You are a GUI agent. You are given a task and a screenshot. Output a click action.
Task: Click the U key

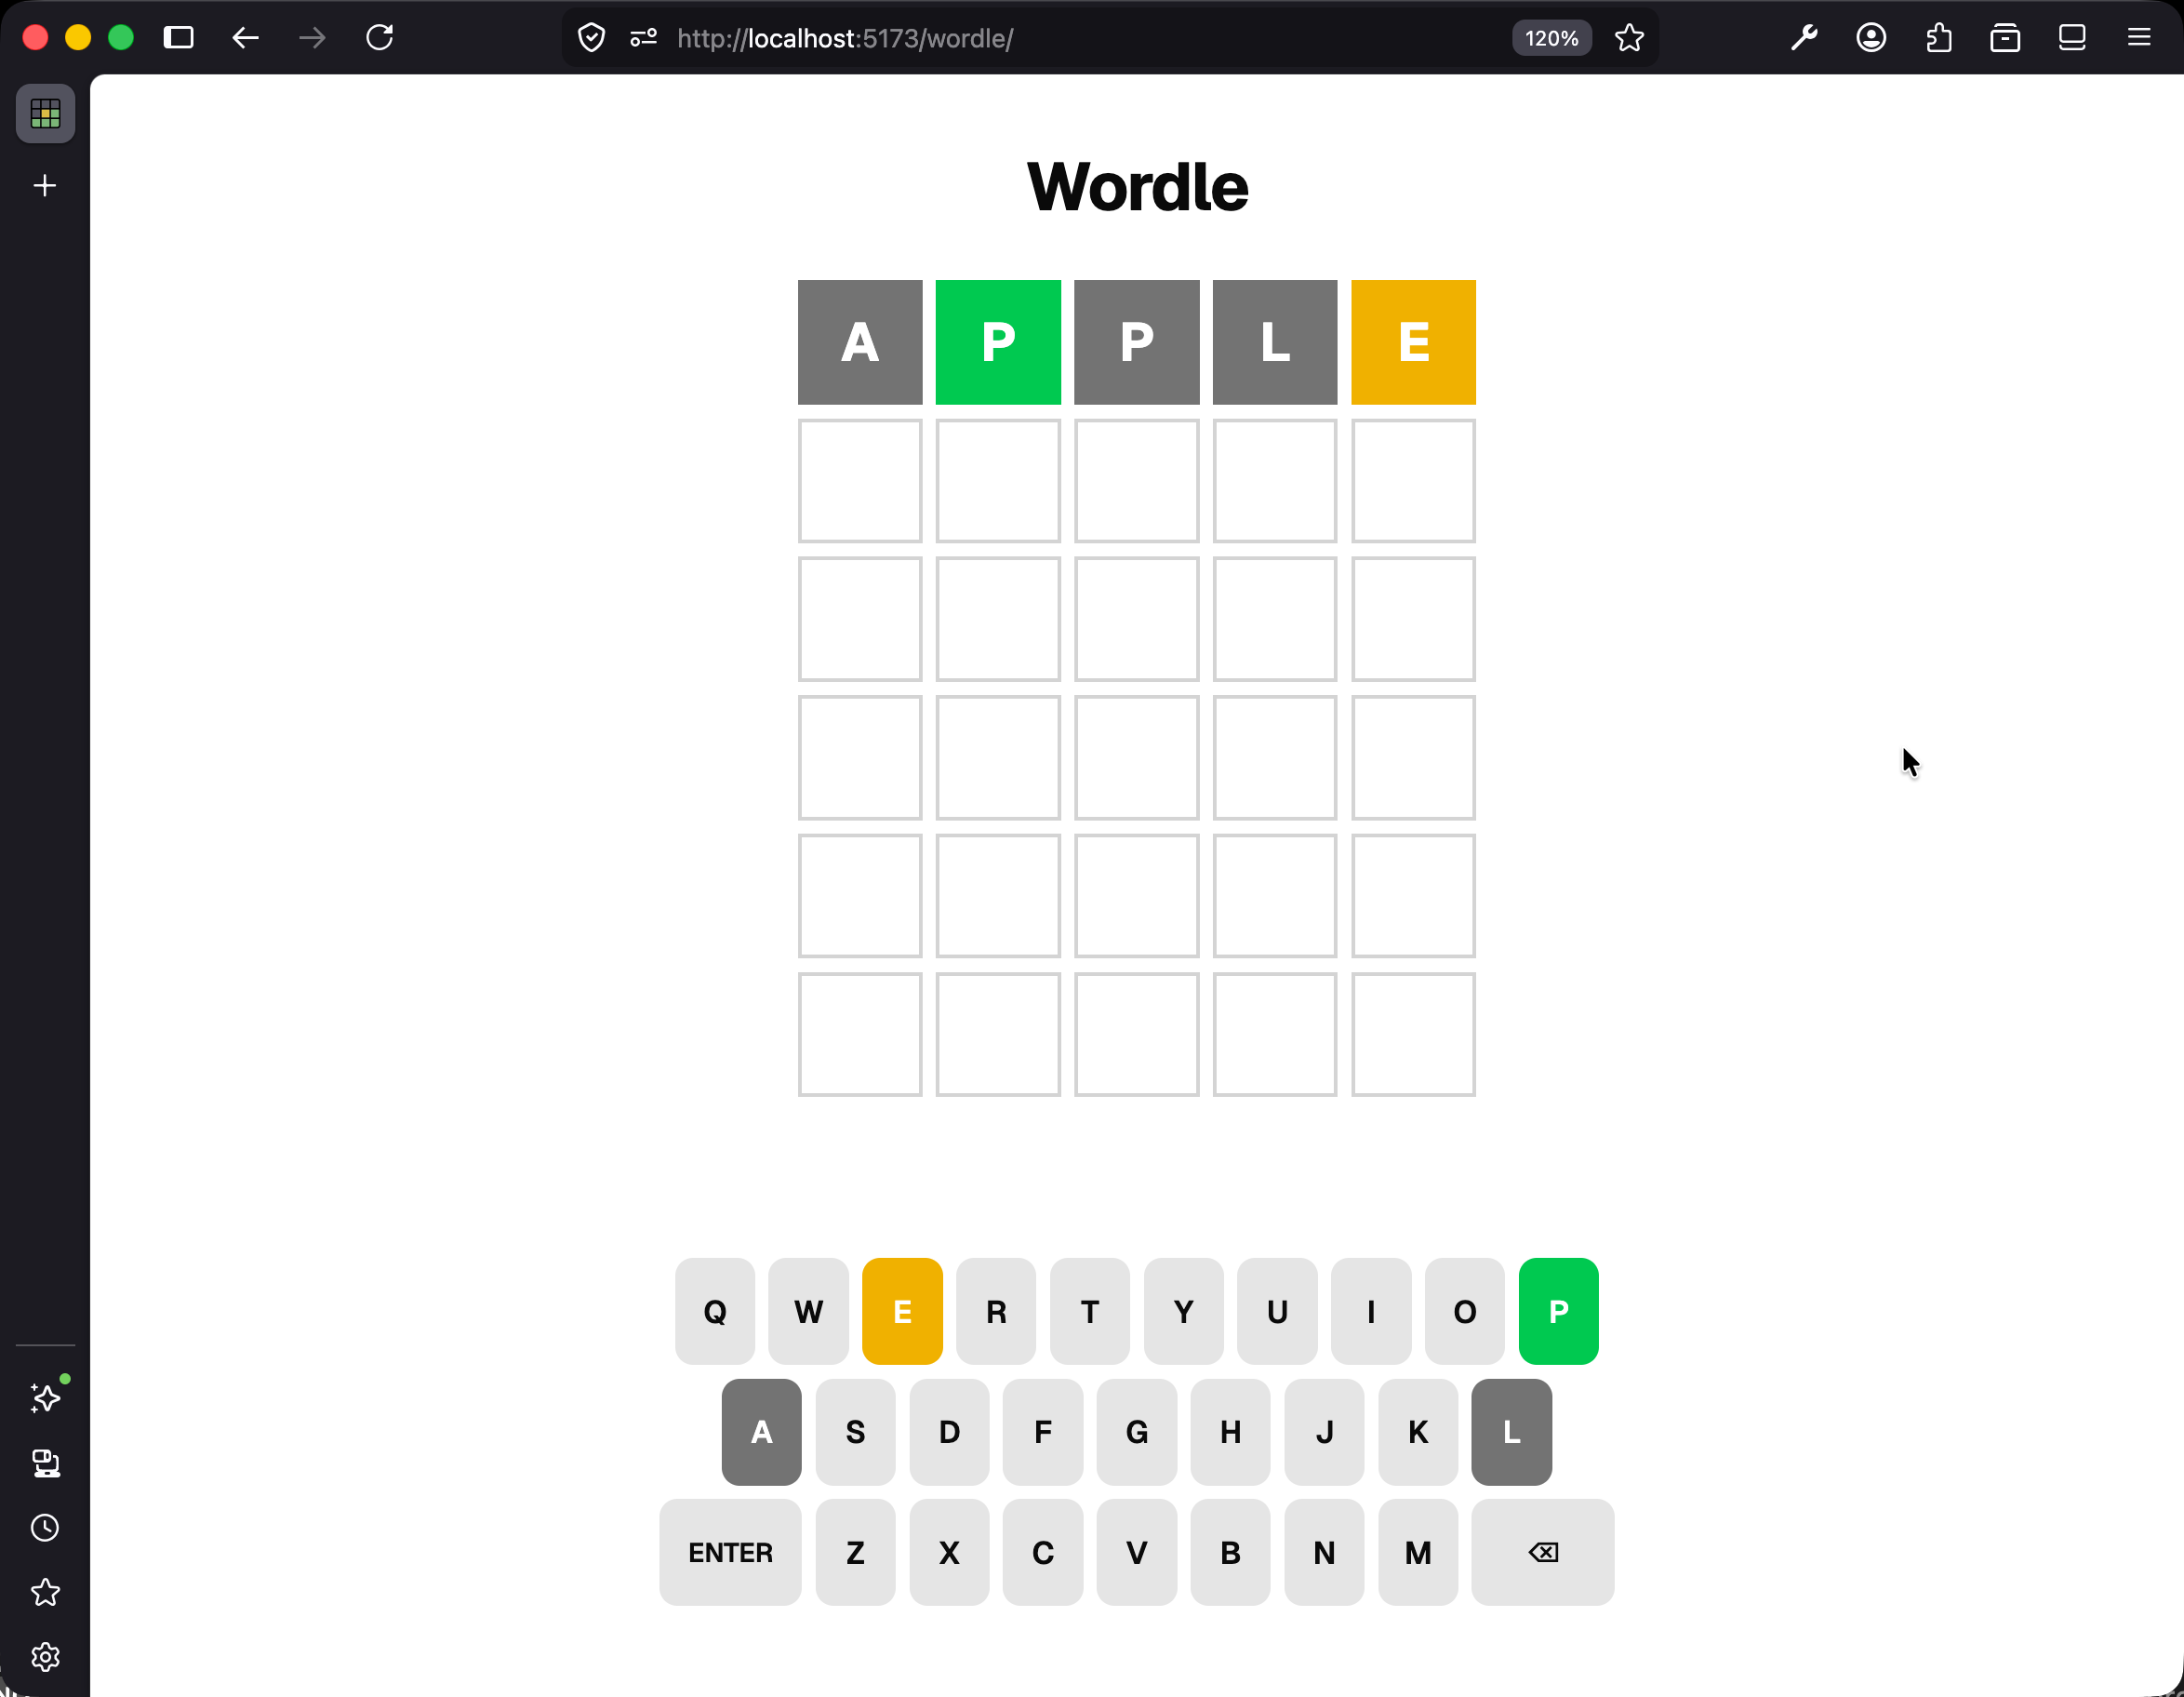(1277, 1311)
